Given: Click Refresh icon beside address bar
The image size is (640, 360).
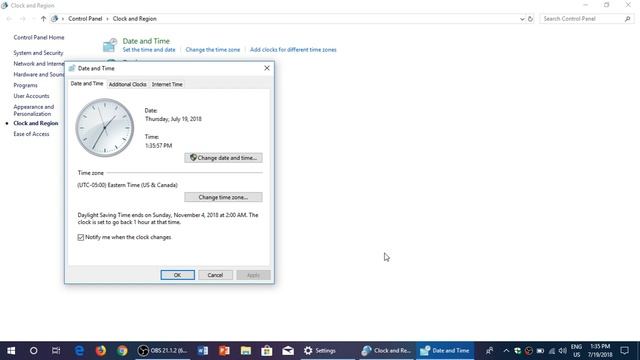Looking at the screenshot, I should click(530, 19).
